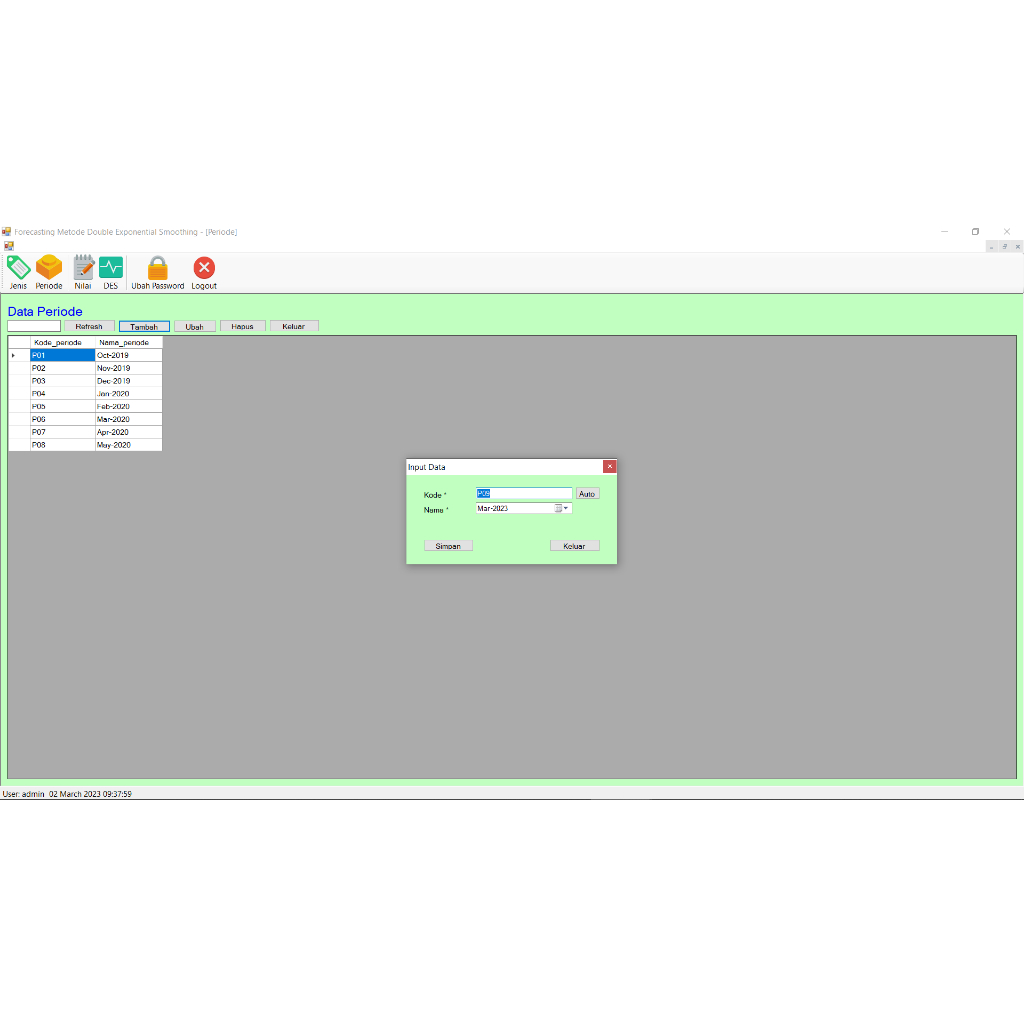Open the DES forecasting icon
The height and width of the screenshot is (1024, 1024).
(111, 272)
